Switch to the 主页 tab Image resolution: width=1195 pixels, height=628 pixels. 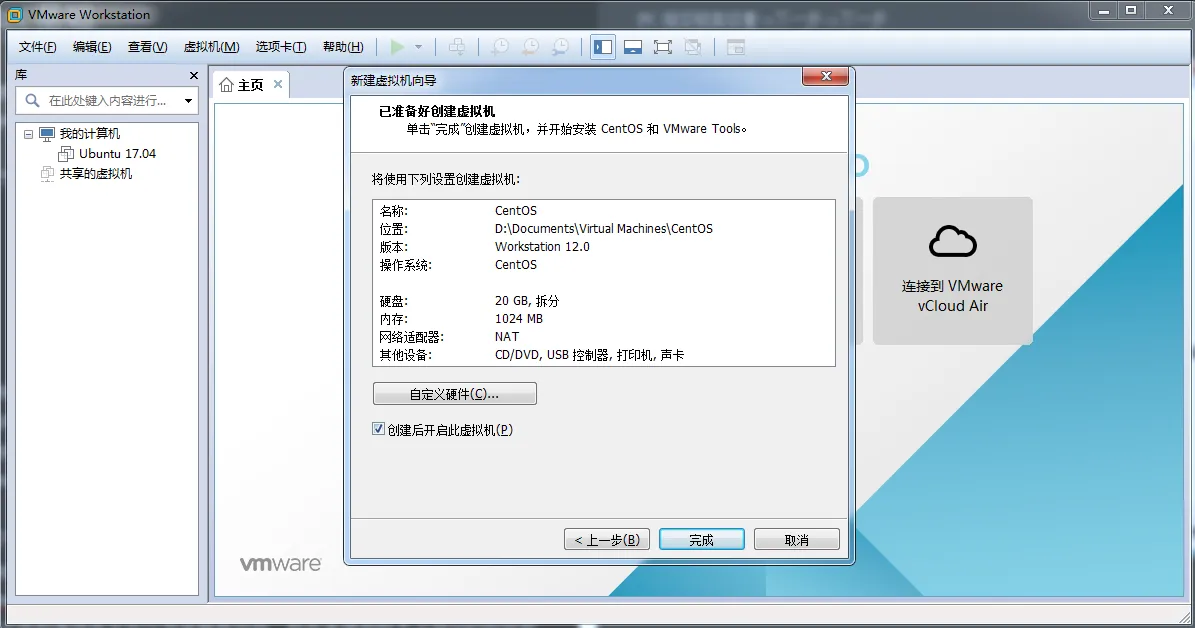point(251,85)
